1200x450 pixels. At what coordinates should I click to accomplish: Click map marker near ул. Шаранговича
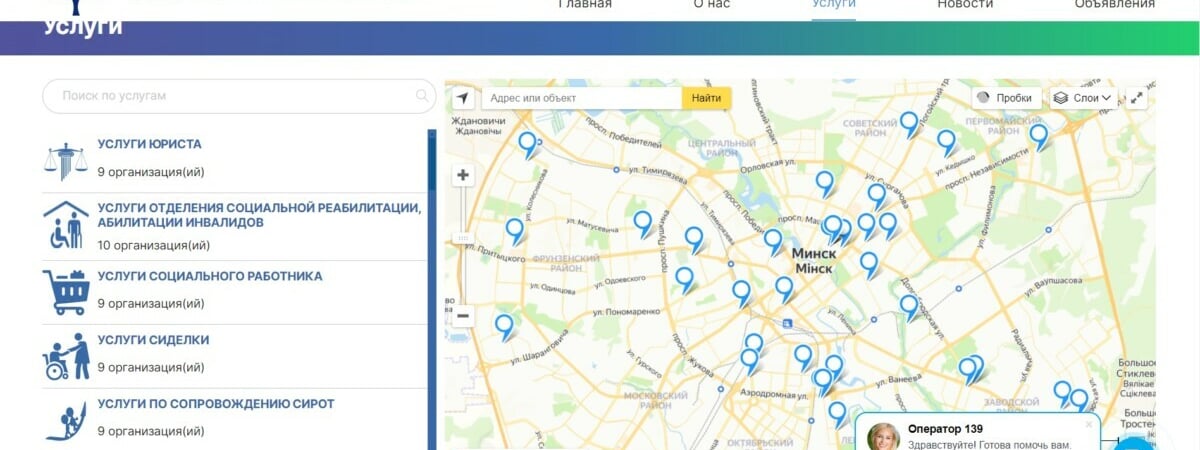pos(504,327)
